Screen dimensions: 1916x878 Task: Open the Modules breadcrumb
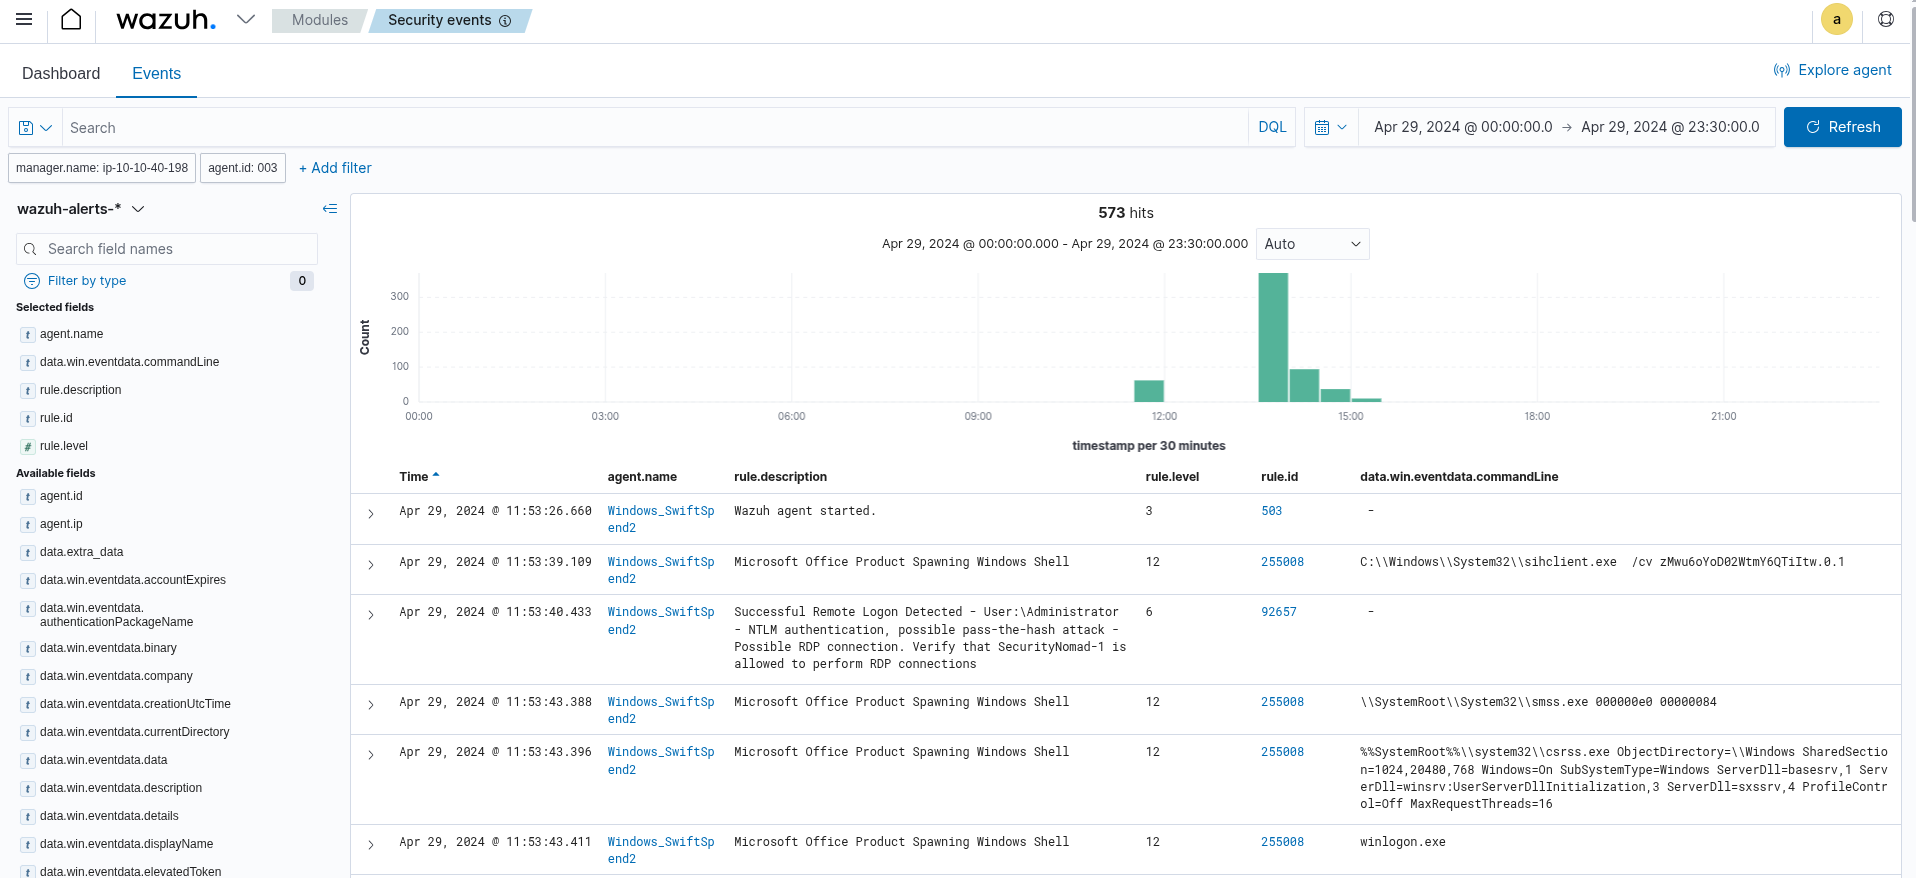click(x=319, y=20)
